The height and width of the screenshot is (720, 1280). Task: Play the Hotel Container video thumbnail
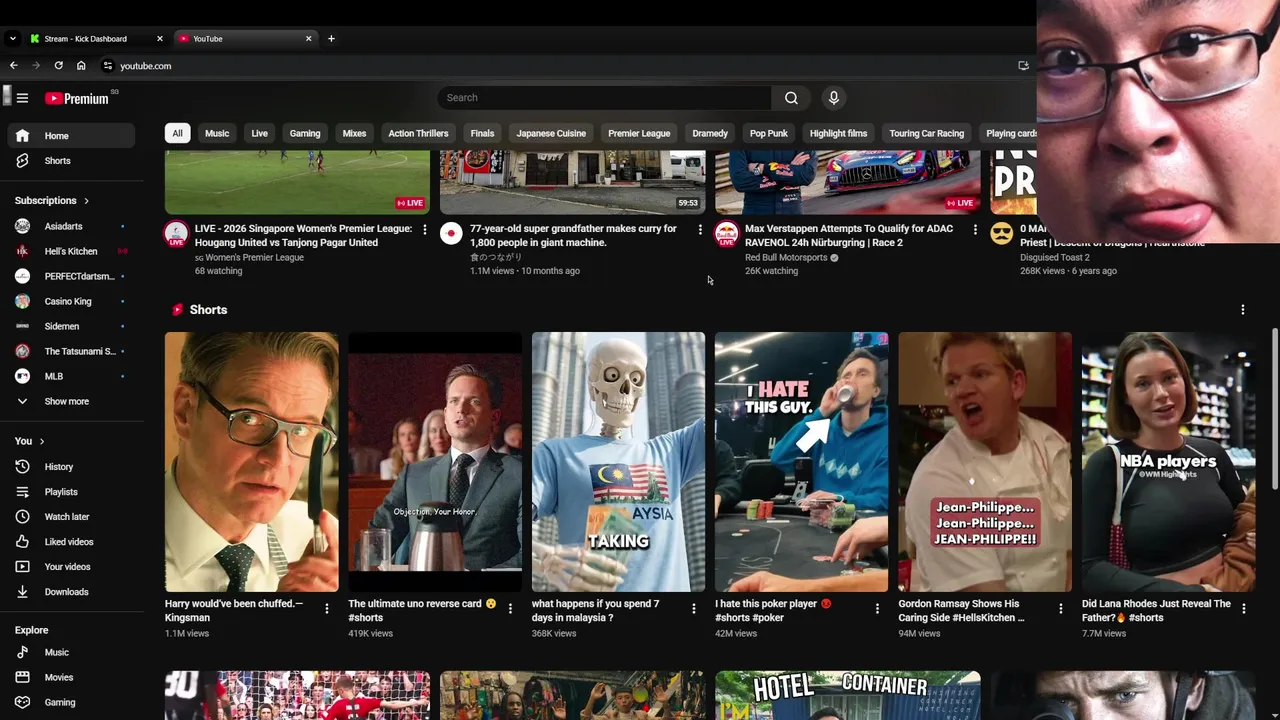tap(848, 696)
